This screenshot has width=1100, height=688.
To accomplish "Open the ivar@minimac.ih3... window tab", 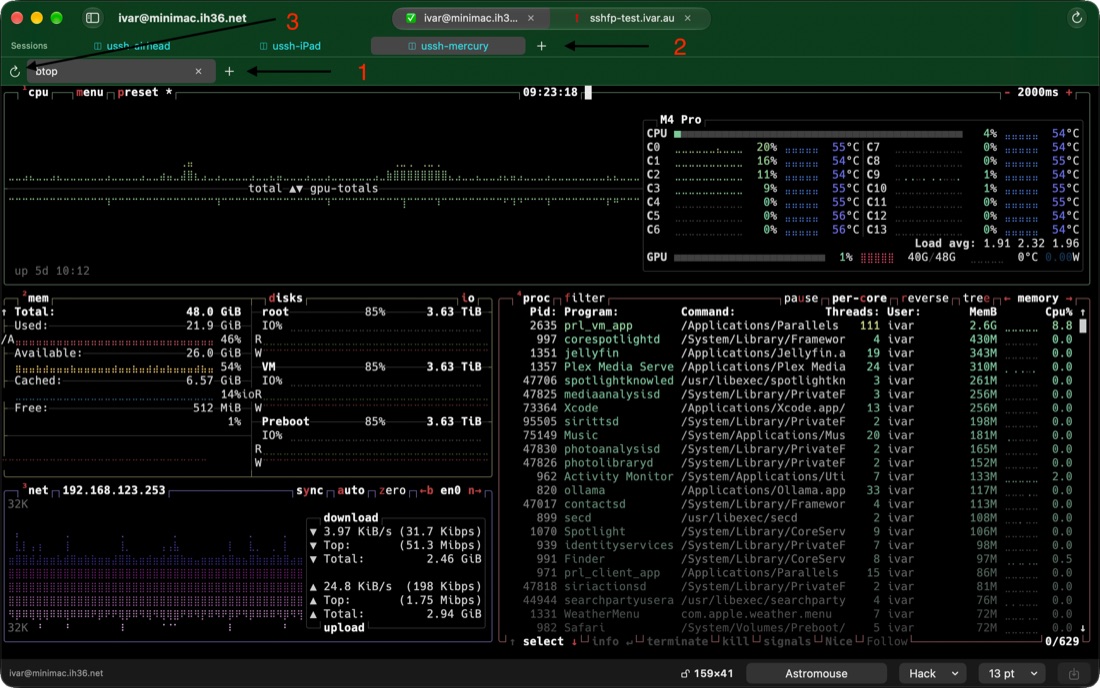I will click(x=470, y=18).
